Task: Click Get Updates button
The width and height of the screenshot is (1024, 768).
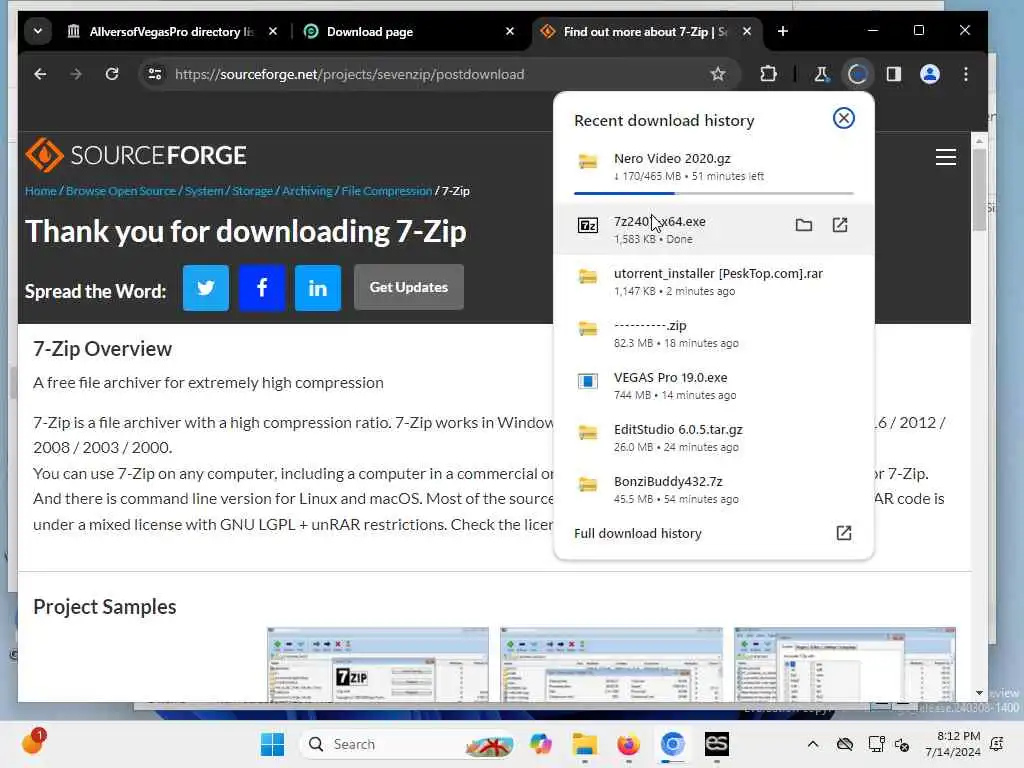Action: click(x=409, y=287)
